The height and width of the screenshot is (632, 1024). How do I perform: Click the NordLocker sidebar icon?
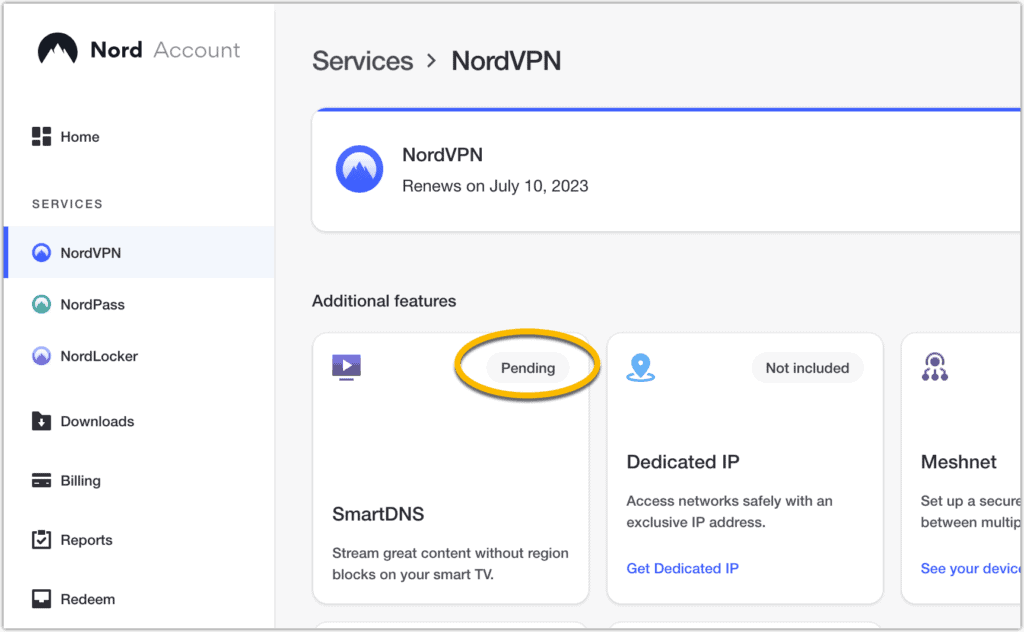pos(41,356)
